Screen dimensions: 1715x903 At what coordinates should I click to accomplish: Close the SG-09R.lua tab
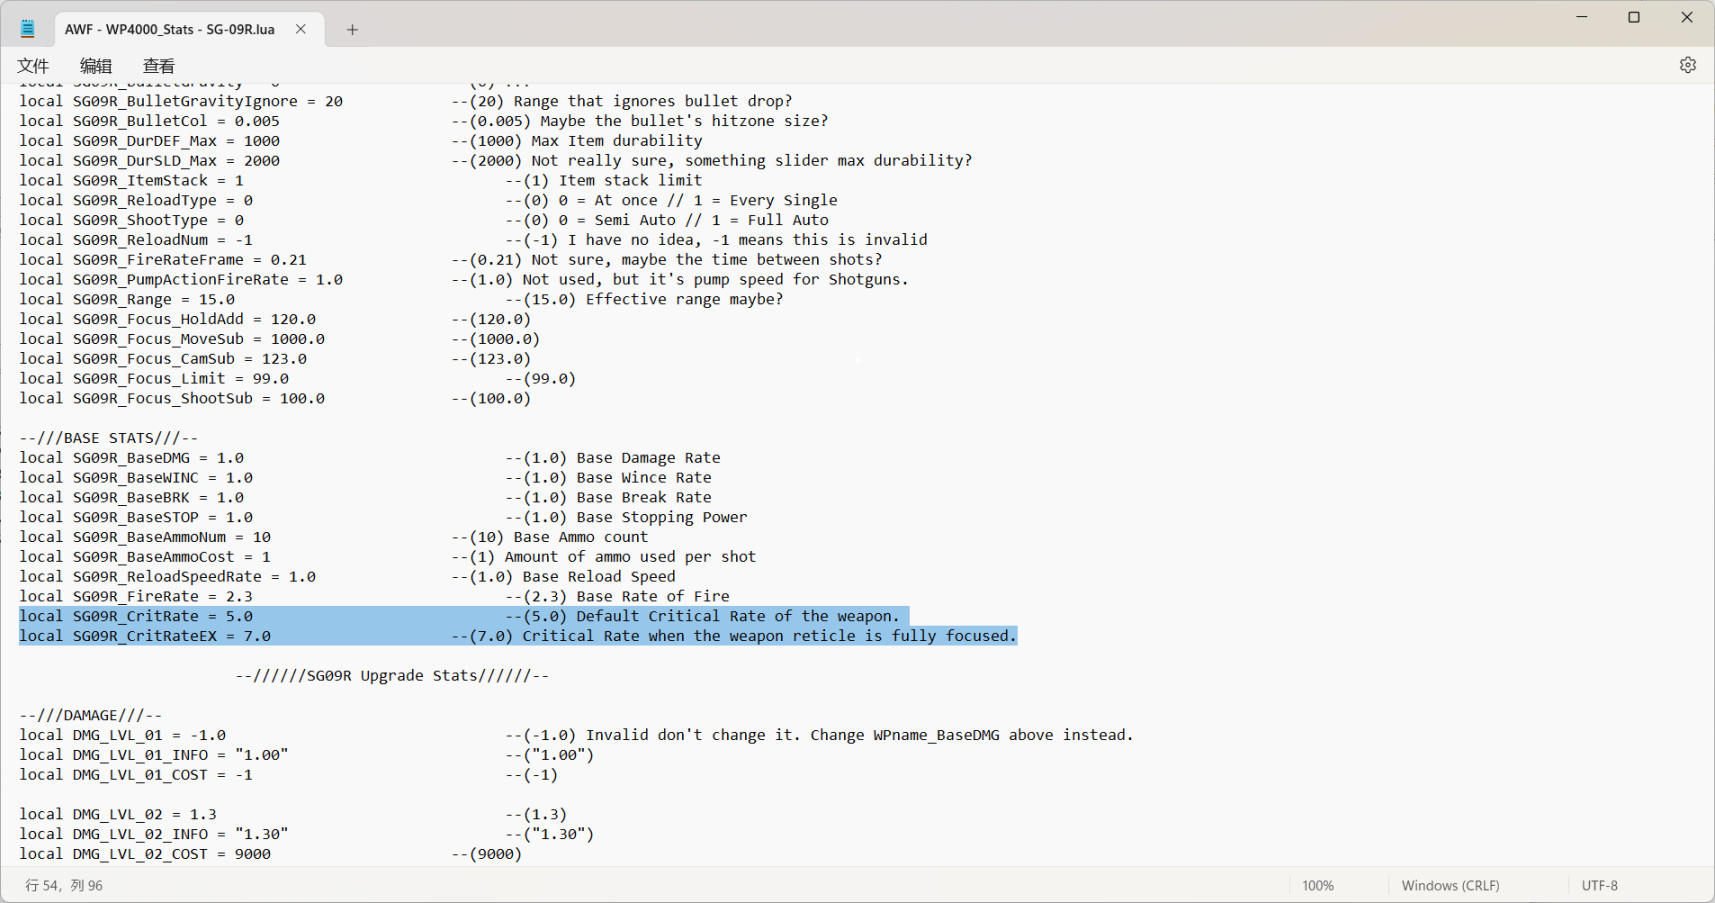coord(300,29)
